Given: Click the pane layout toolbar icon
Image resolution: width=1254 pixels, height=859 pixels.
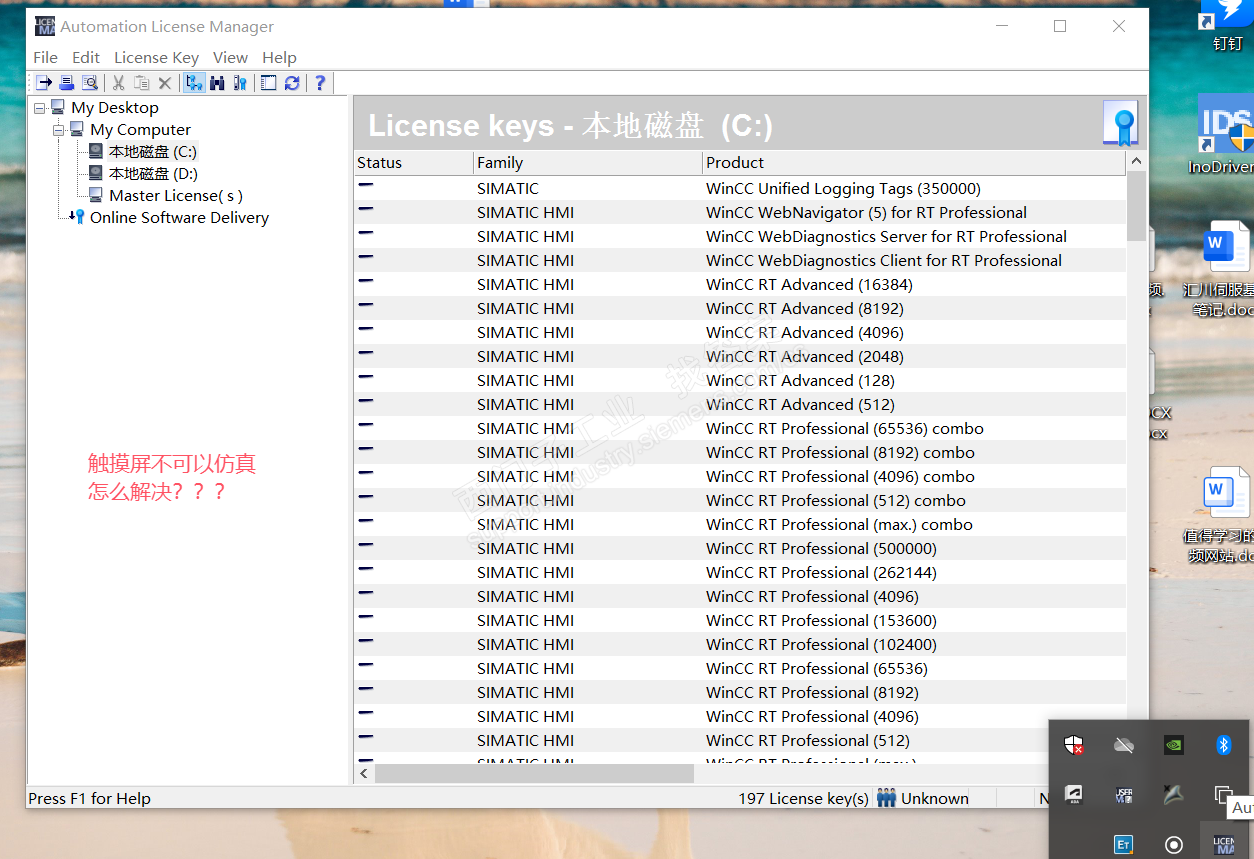Looking at the screenshot, I should (268, 83).
